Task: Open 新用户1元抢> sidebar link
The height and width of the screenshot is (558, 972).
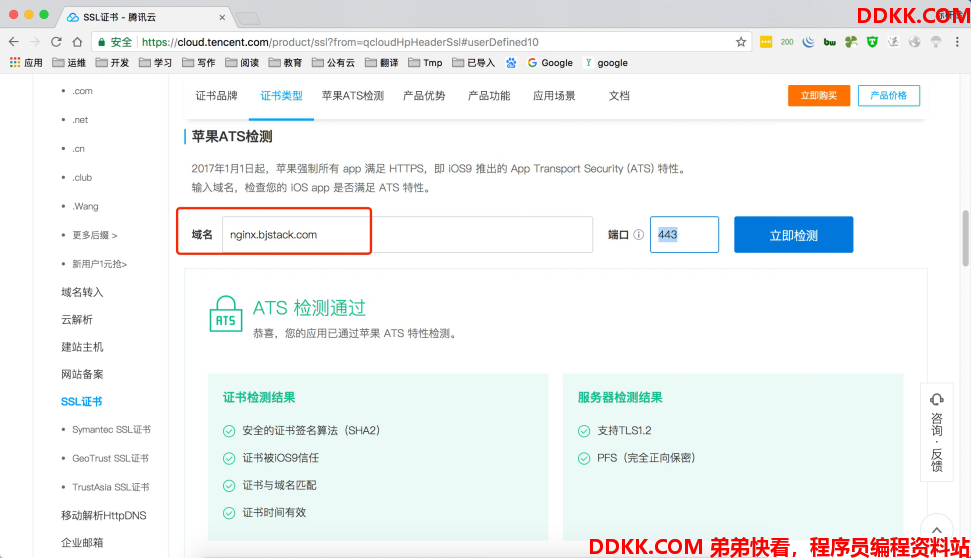Action: click(99, 264)
